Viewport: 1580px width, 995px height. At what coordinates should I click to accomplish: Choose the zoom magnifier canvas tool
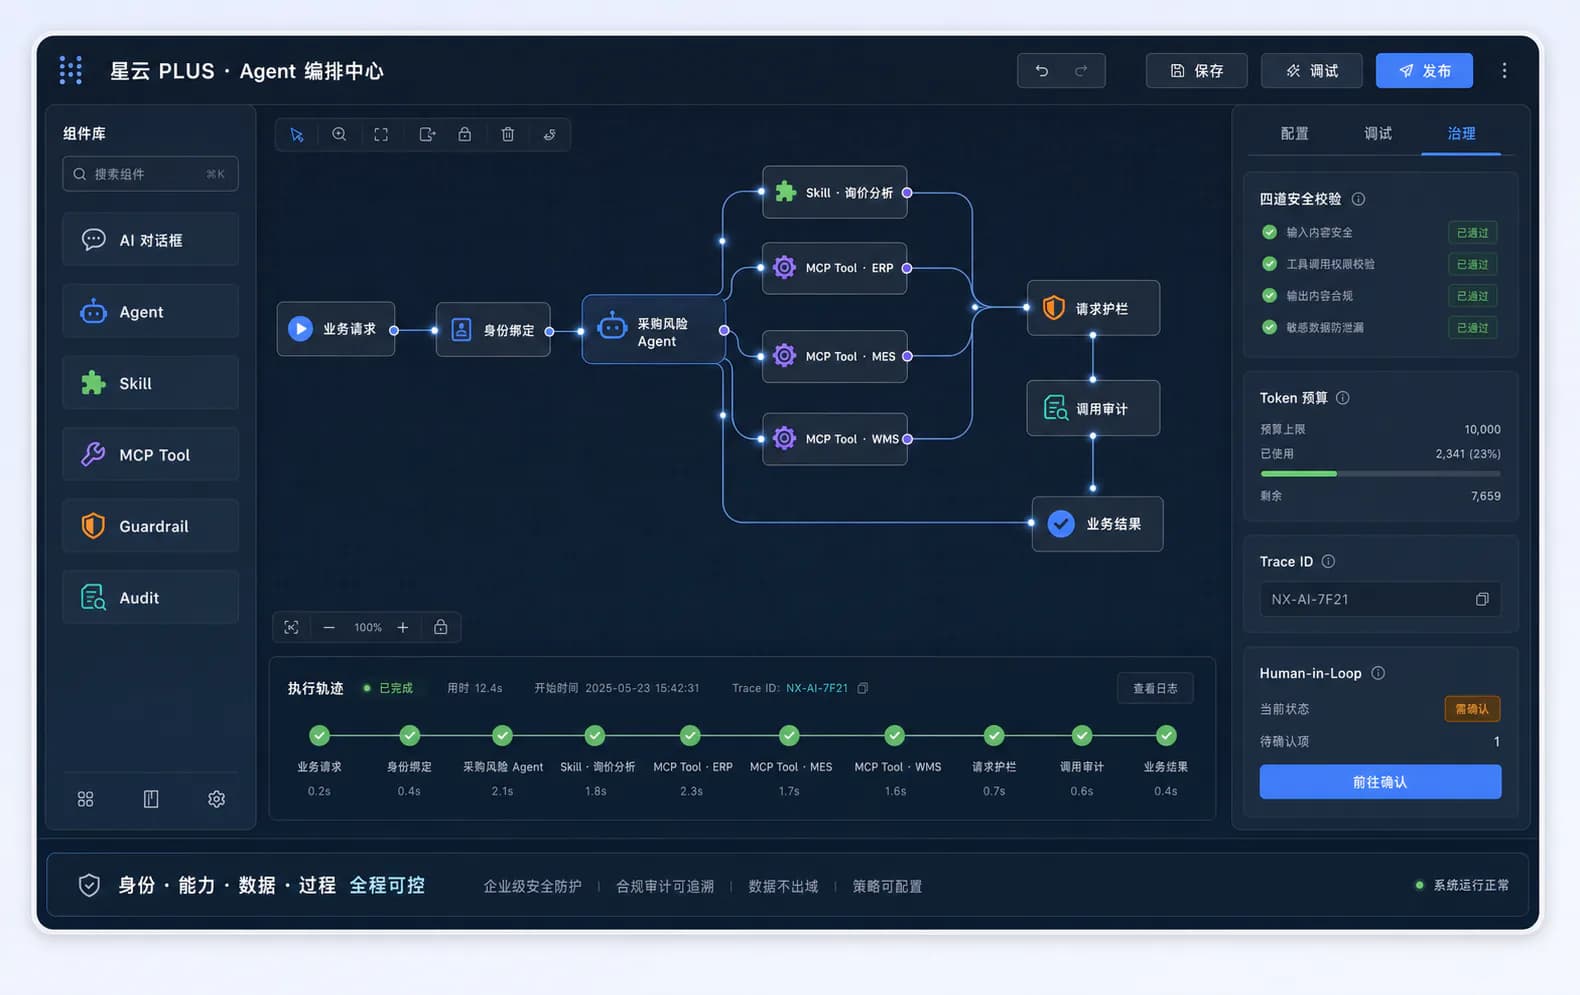coord(339,135)
